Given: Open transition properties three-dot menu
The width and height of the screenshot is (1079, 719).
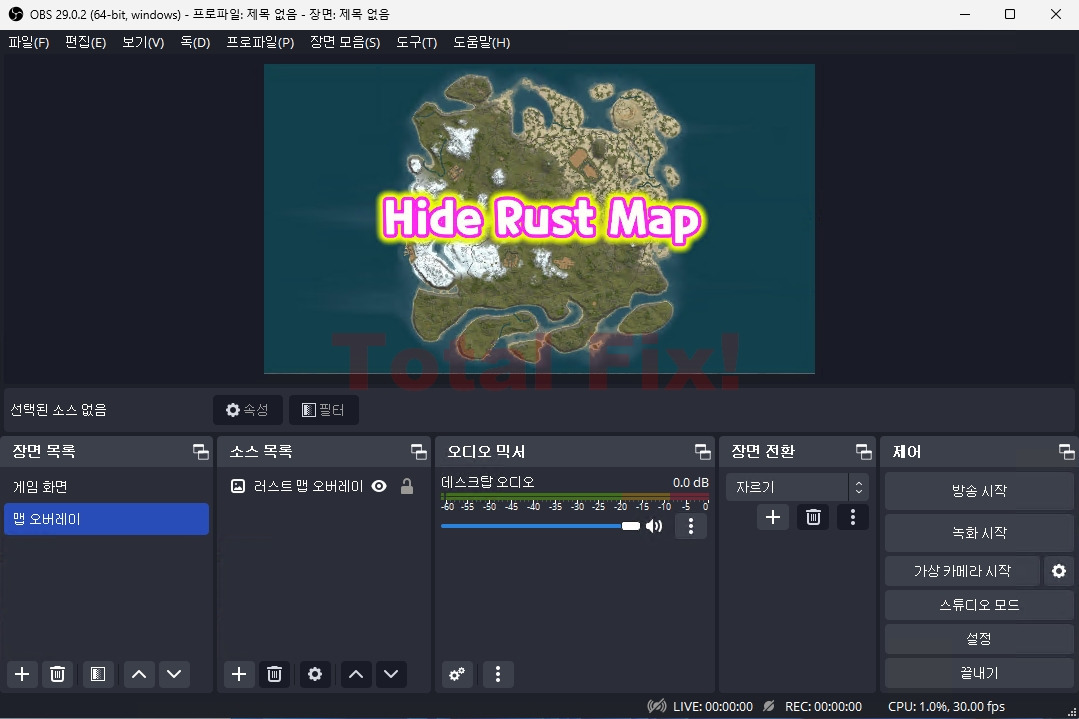Looking at the screenshot, I should (x=853, y=517).
